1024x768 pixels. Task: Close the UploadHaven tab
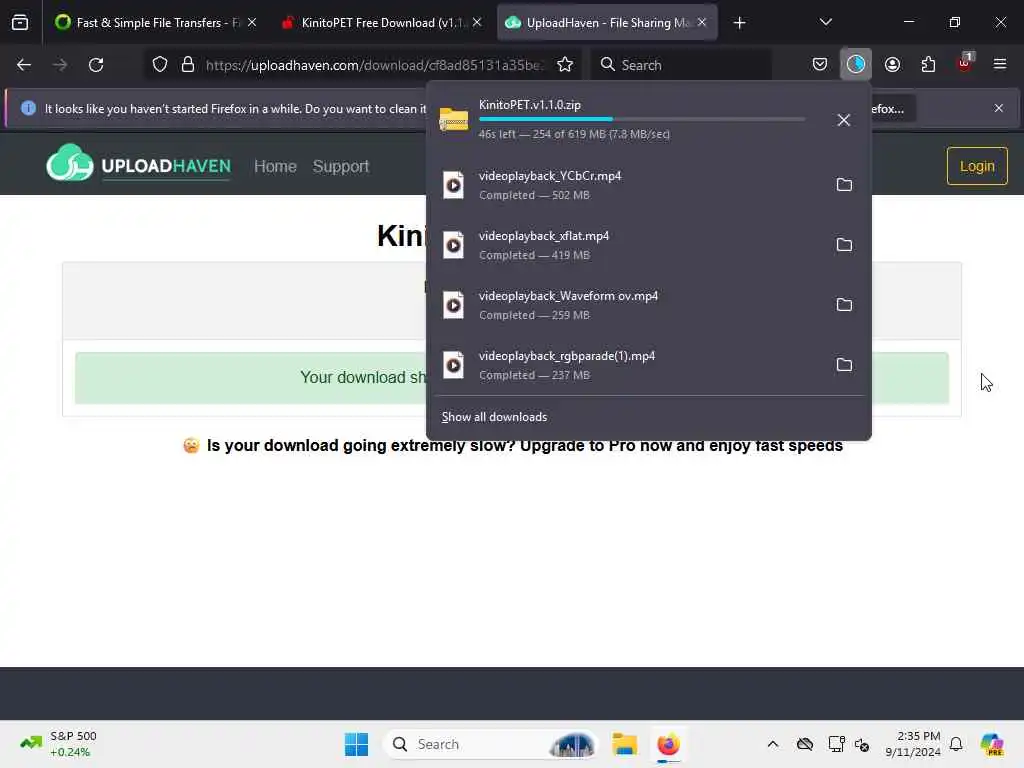pyautogui.click(x=702, y=23)
